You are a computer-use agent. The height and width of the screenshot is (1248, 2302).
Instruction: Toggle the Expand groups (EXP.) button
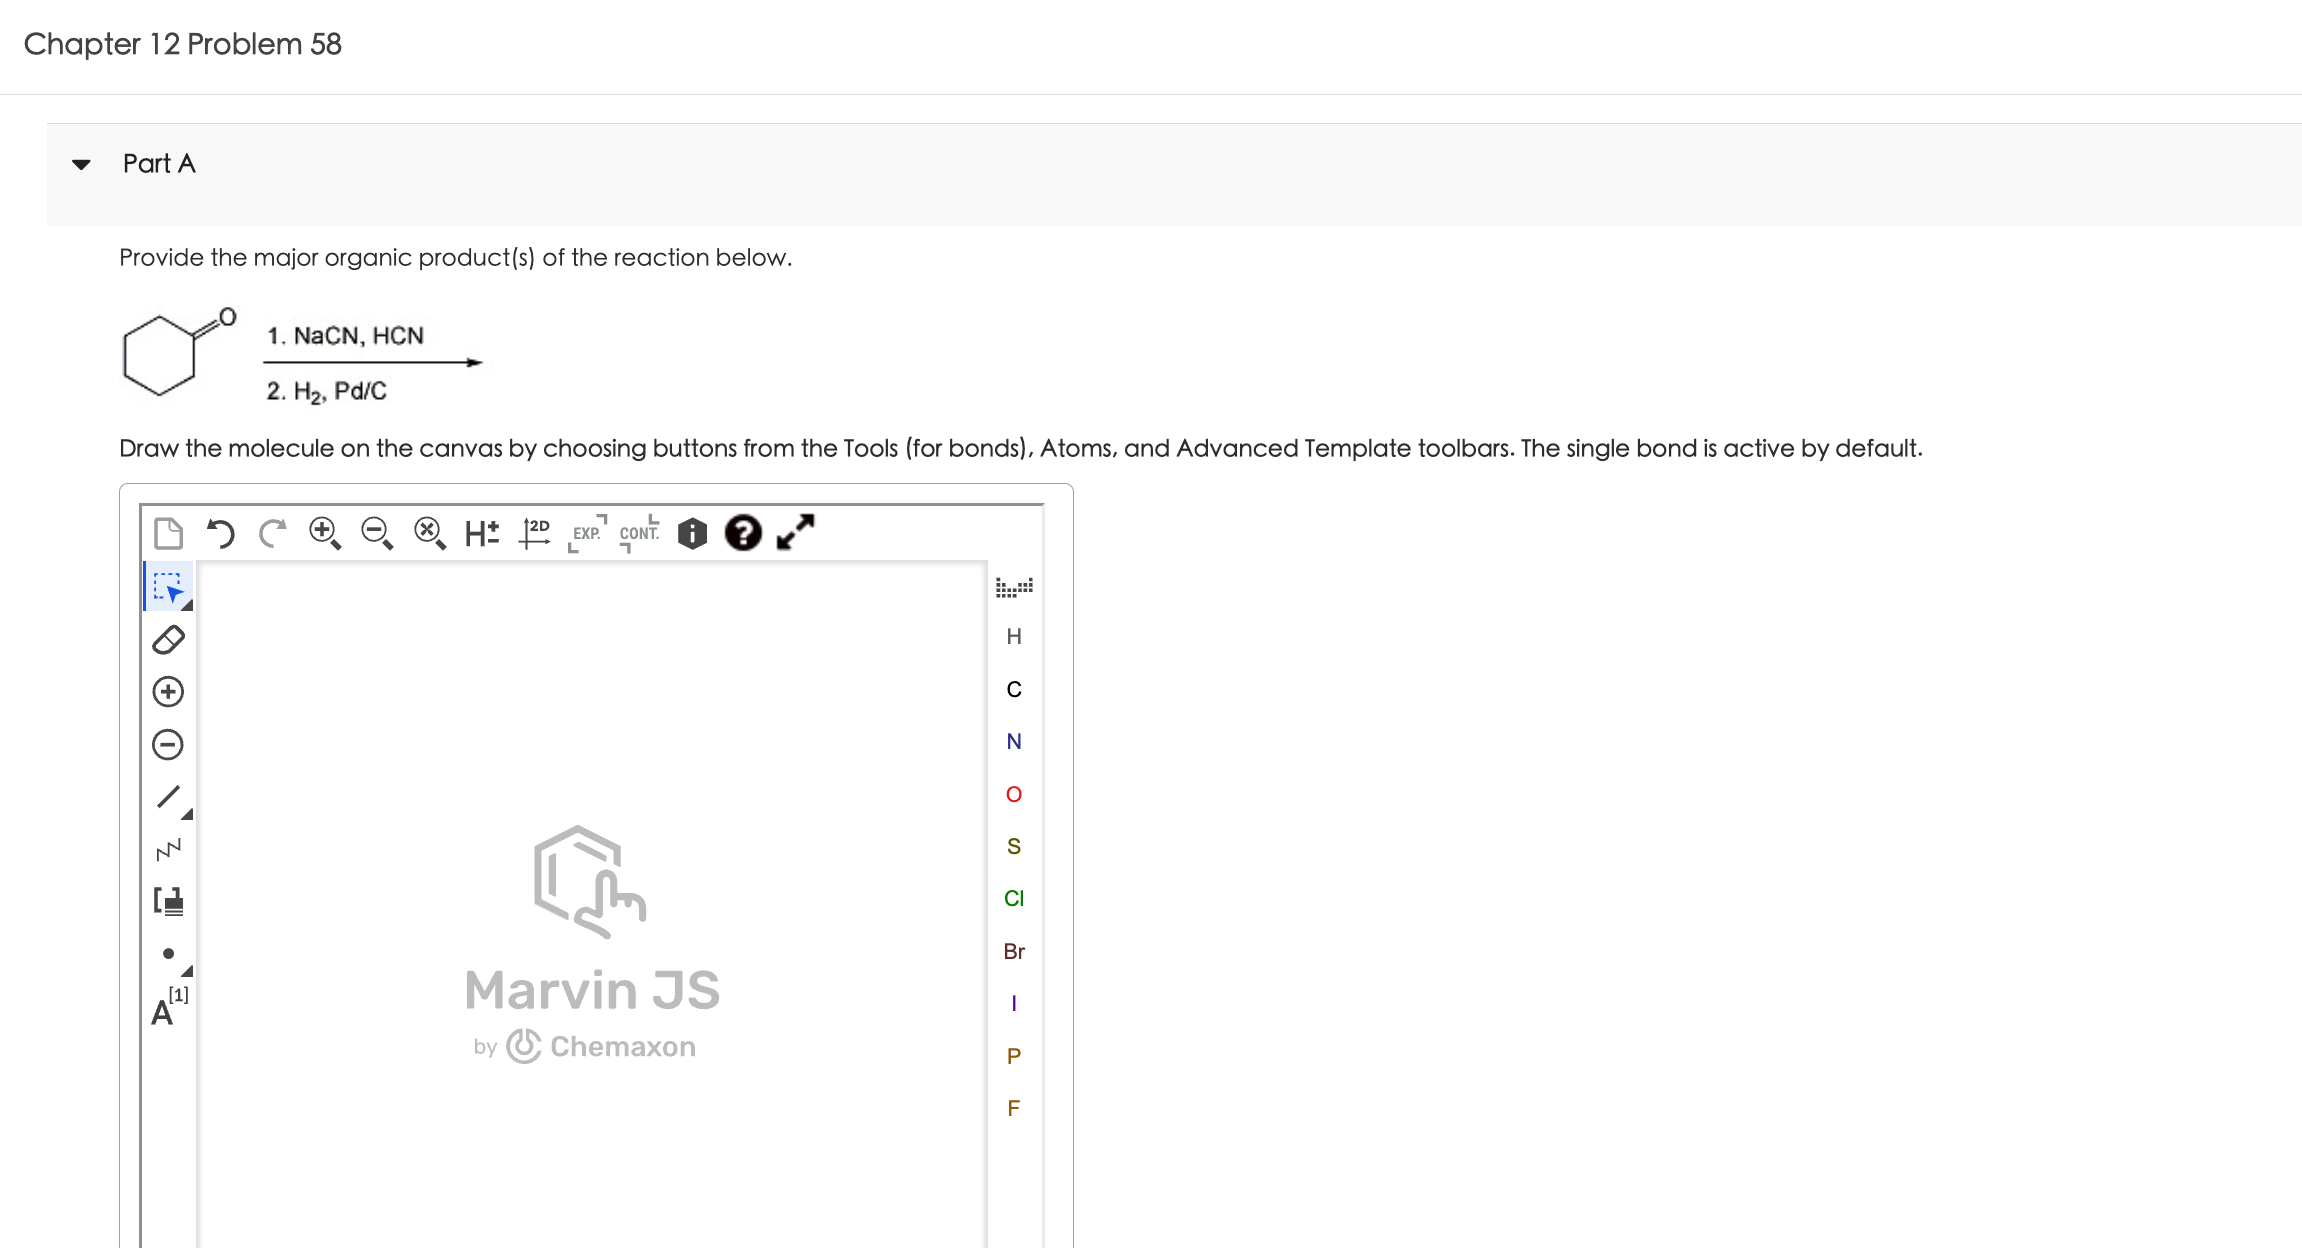pos(587,533)
